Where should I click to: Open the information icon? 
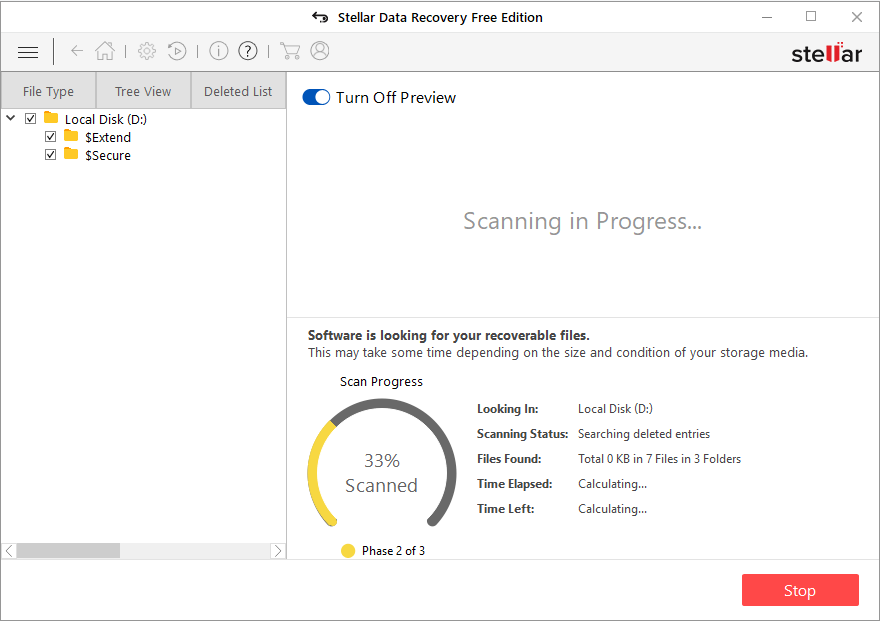(x=219, y=51)
